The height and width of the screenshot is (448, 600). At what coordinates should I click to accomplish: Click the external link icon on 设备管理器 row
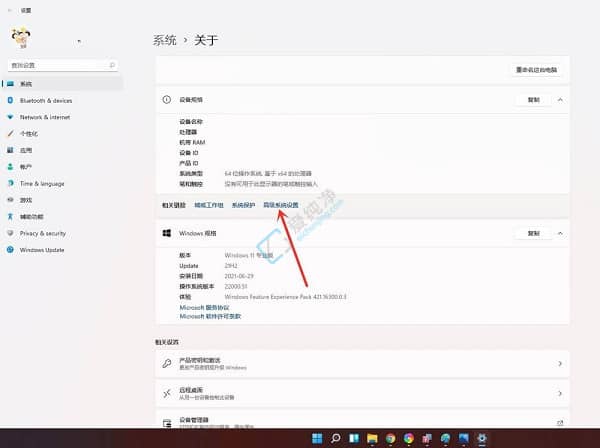560,423
